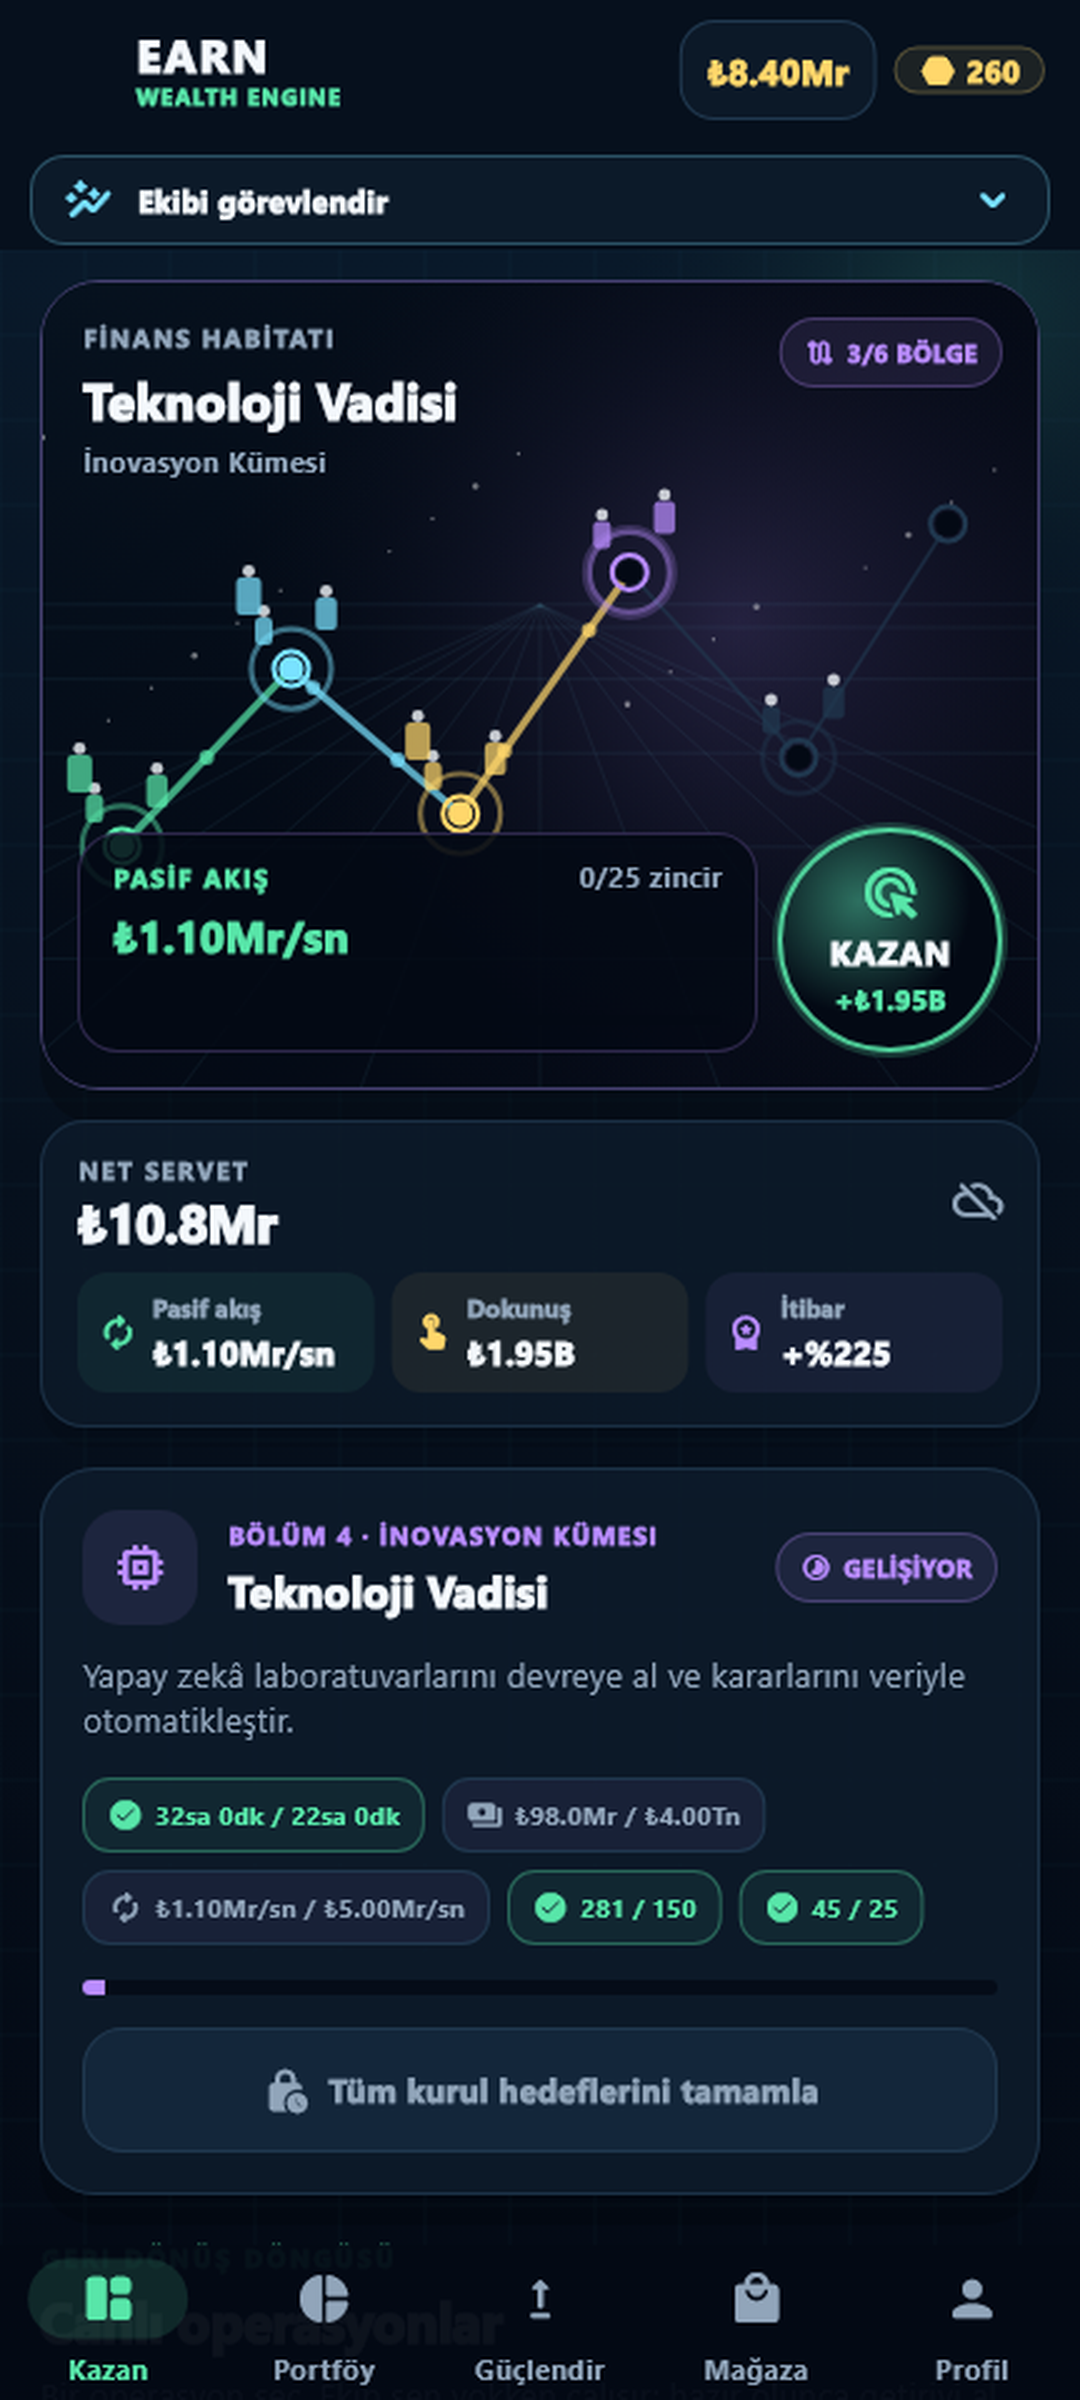Open the 3/6 BÖLGE region selector

tap(890, 353)
